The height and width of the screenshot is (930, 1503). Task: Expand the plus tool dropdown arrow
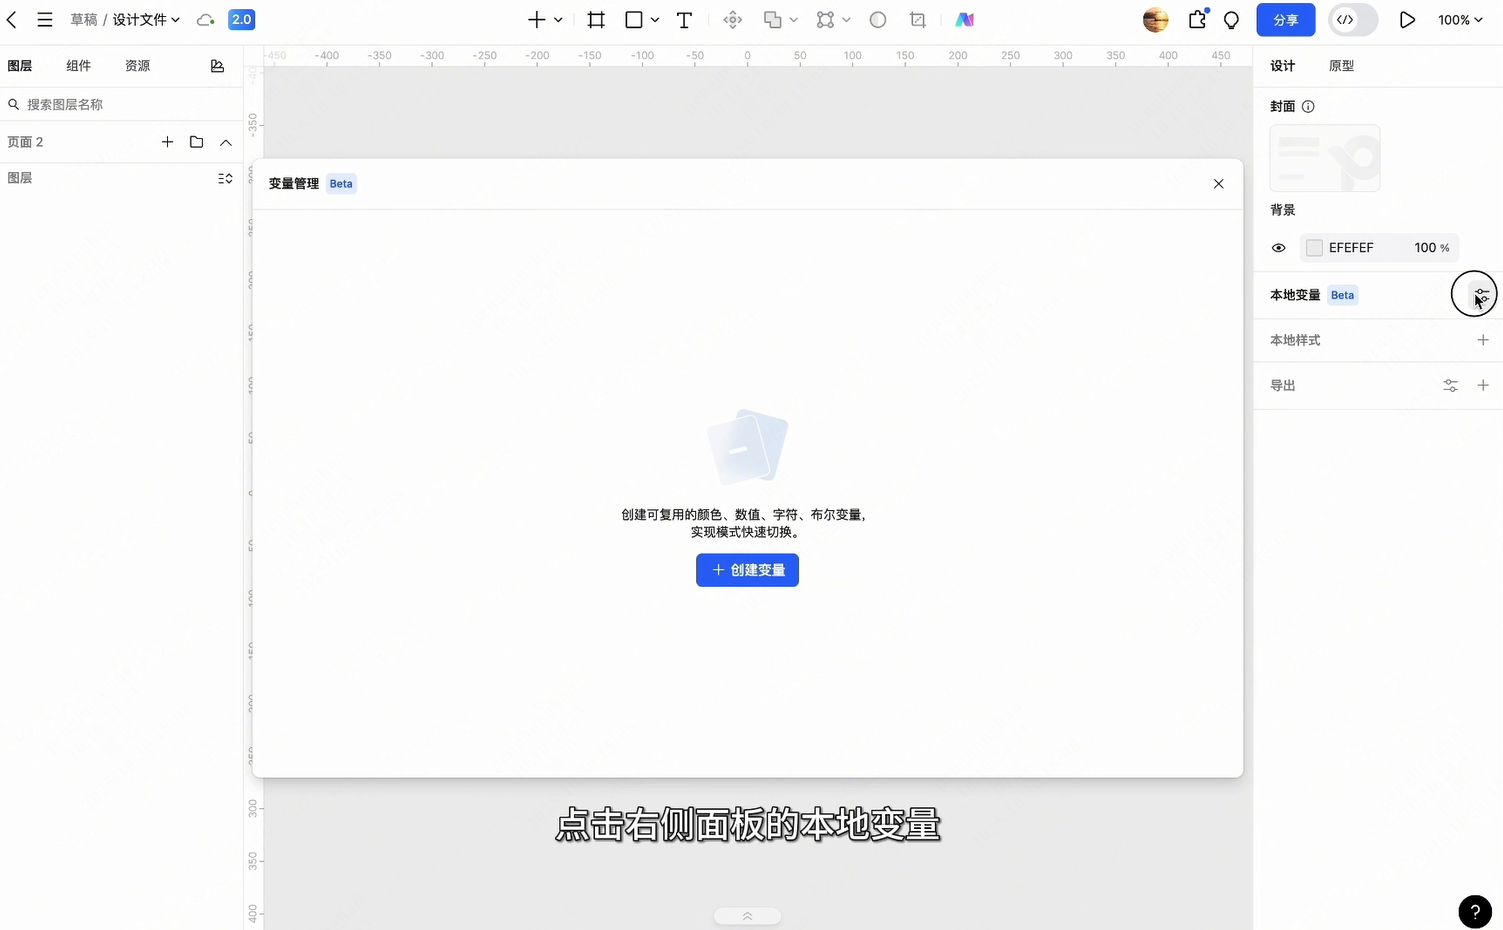pyautogui.click(x=558, y=20)
